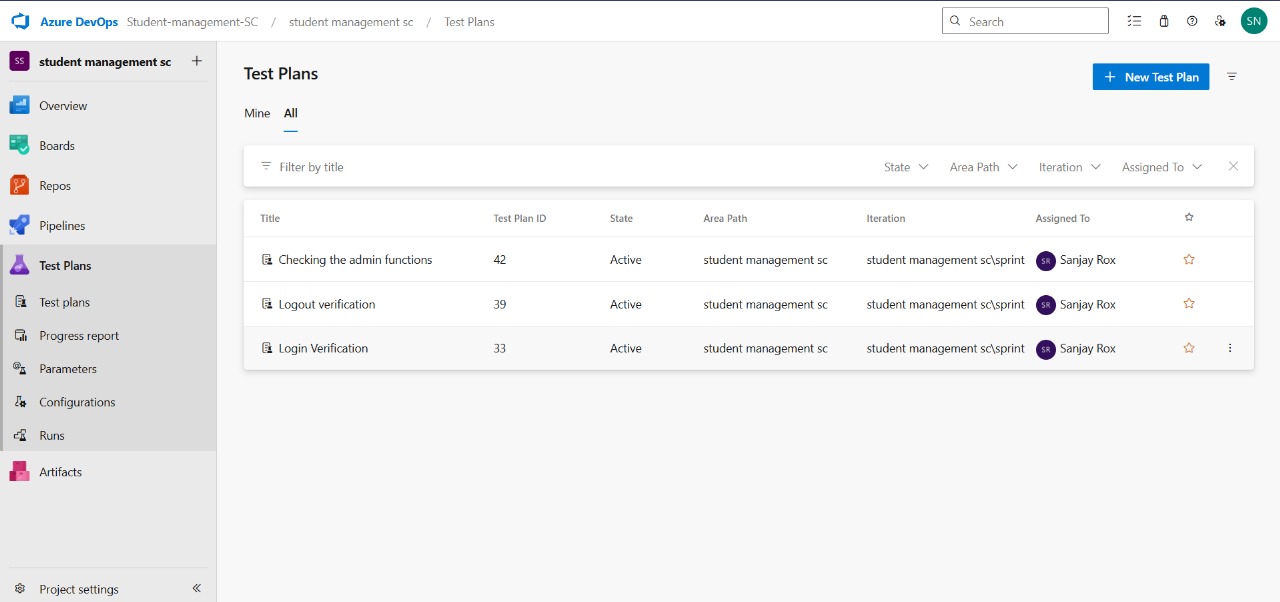Image resolution: width=1280 pixels, height=602 pixels.
Task: Open the Repos hub icon
Action: 20,186
